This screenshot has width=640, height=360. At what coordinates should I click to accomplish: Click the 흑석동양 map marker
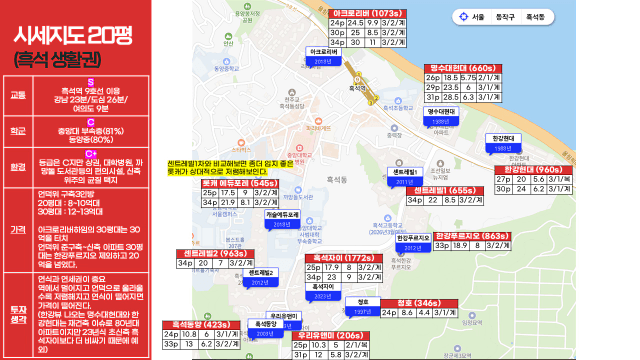(266, 329)
